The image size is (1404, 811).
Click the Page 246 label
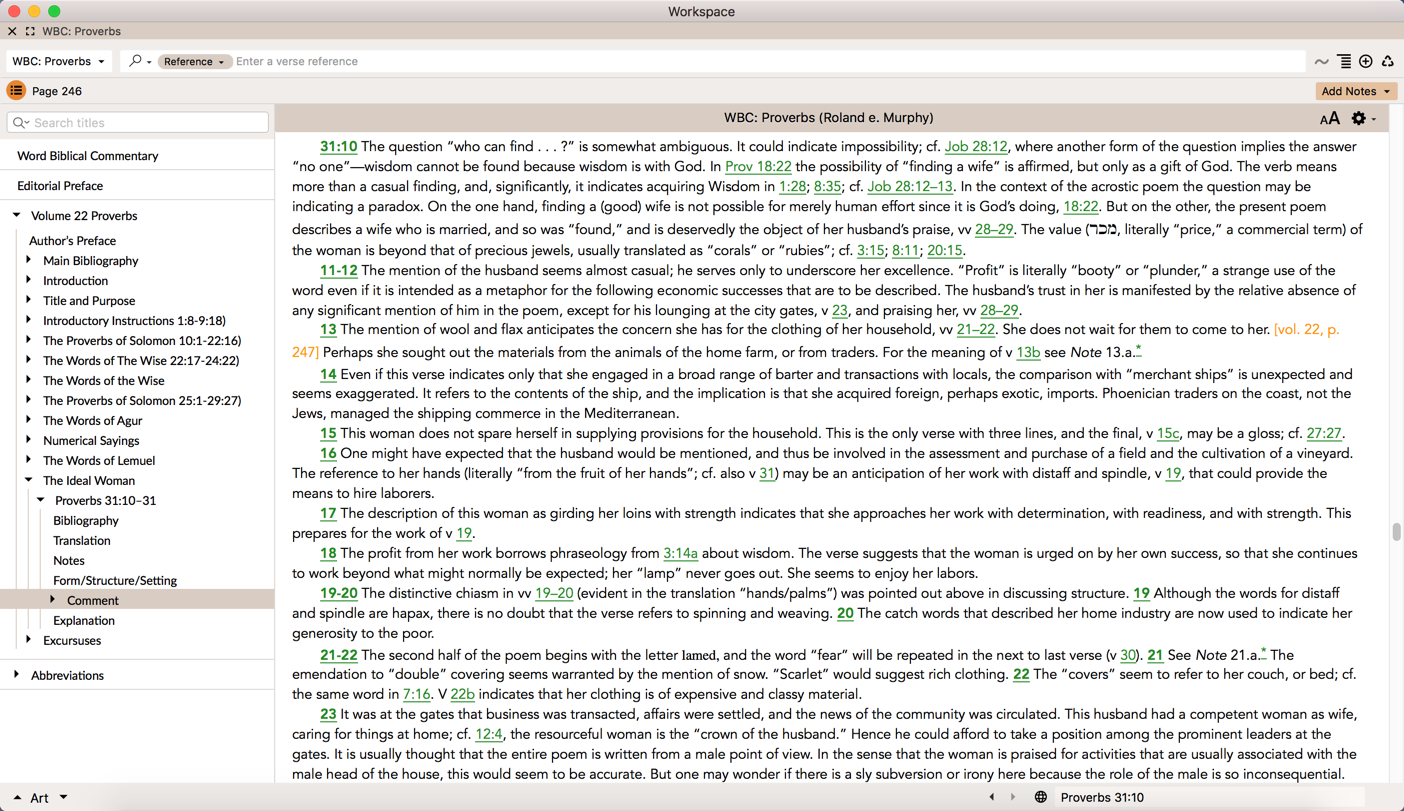[57, 91]
